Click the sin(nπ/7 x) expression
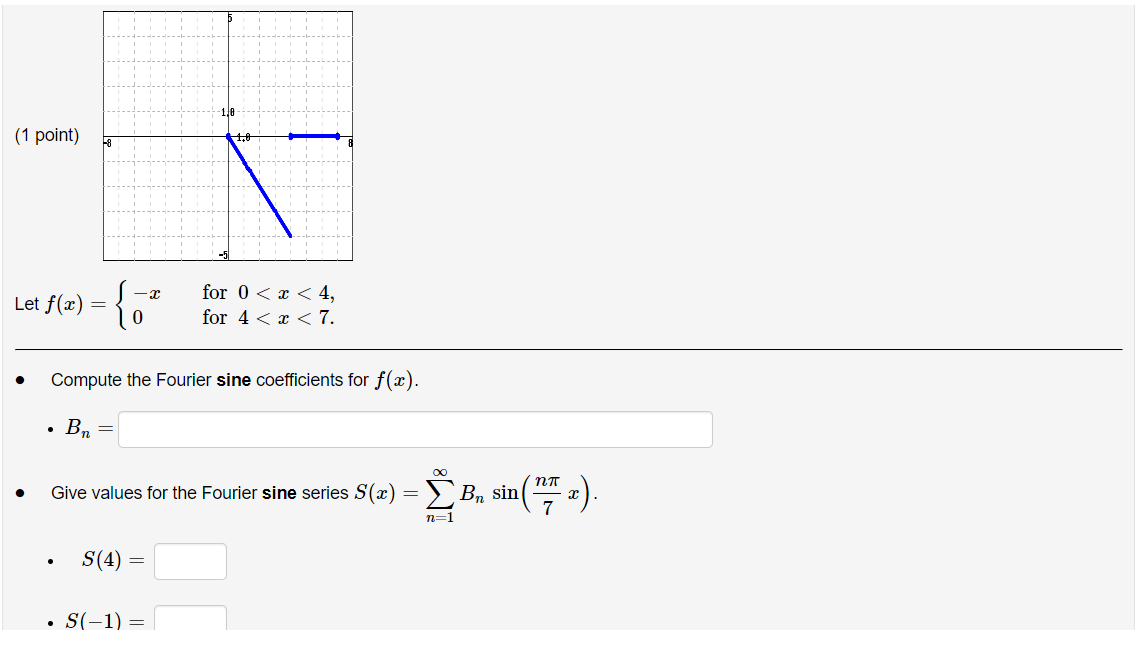 (542, 492)
